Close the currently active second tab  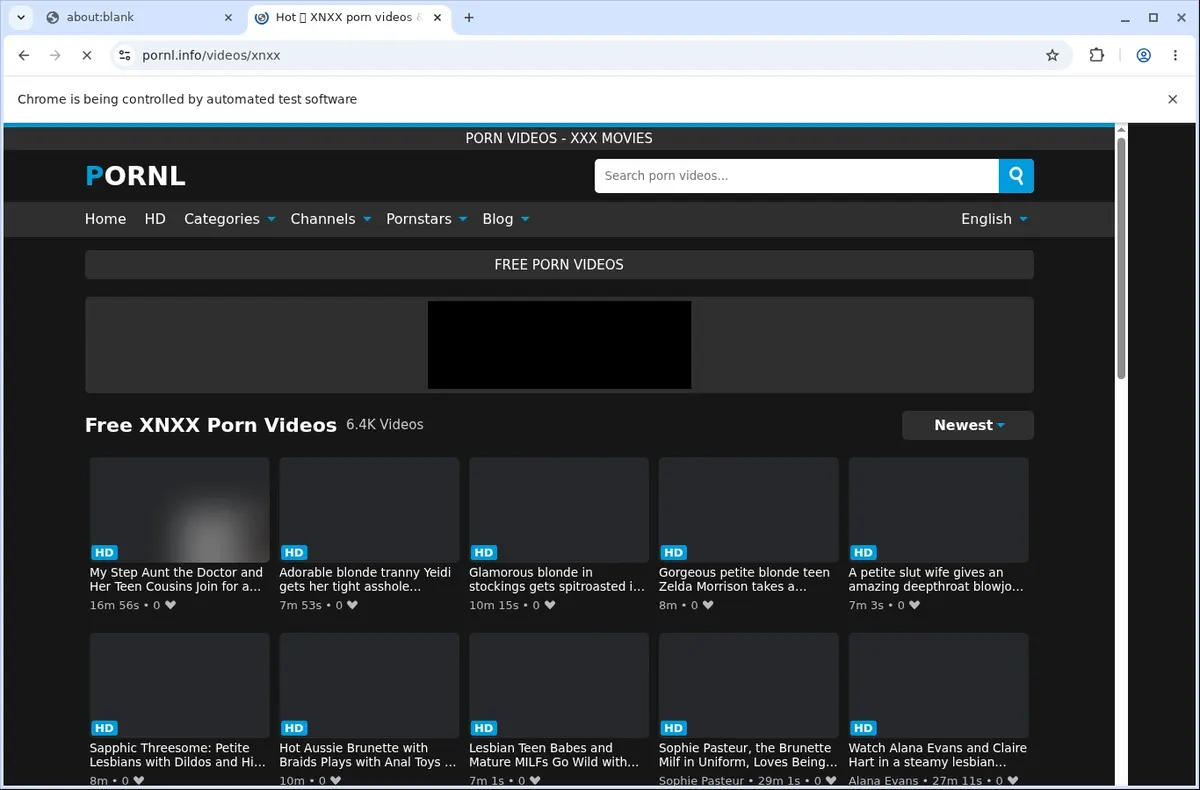pyautogui.click(x=437, y=17)
